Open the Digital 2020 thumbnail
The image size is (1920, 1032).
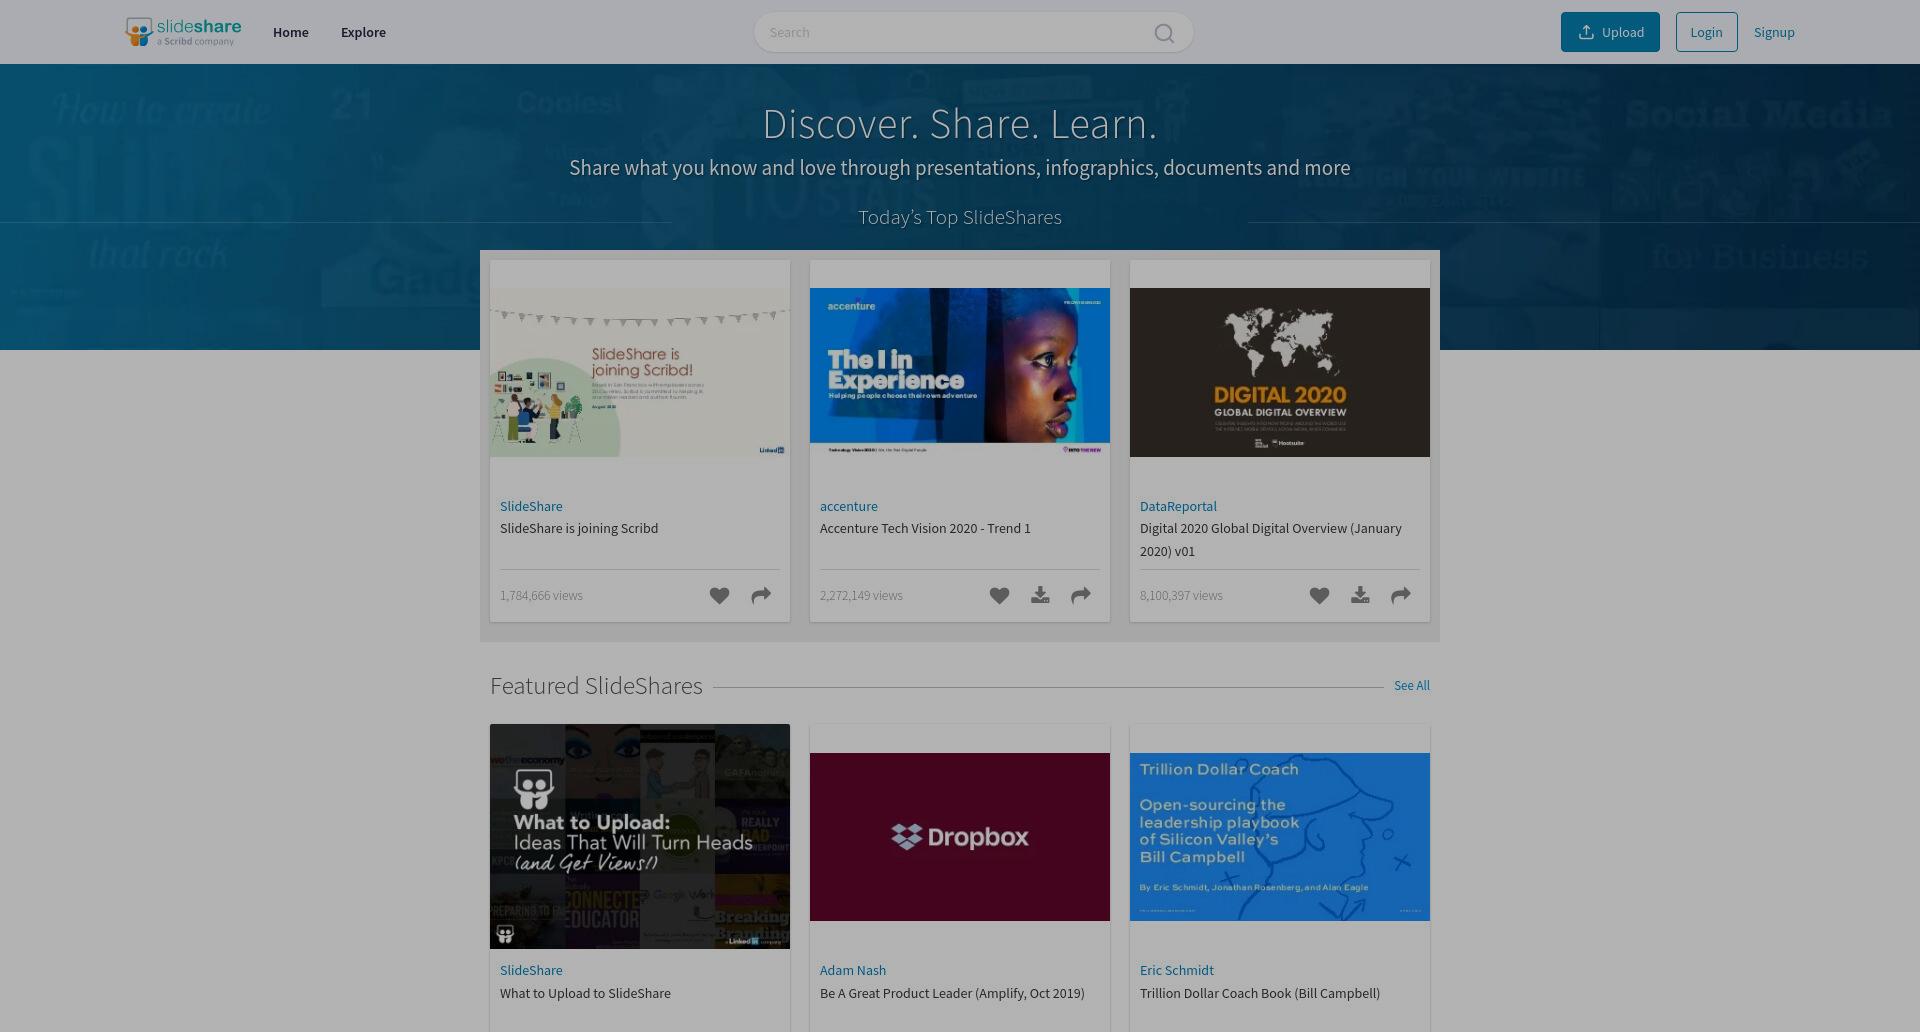tap(1280, 373)
